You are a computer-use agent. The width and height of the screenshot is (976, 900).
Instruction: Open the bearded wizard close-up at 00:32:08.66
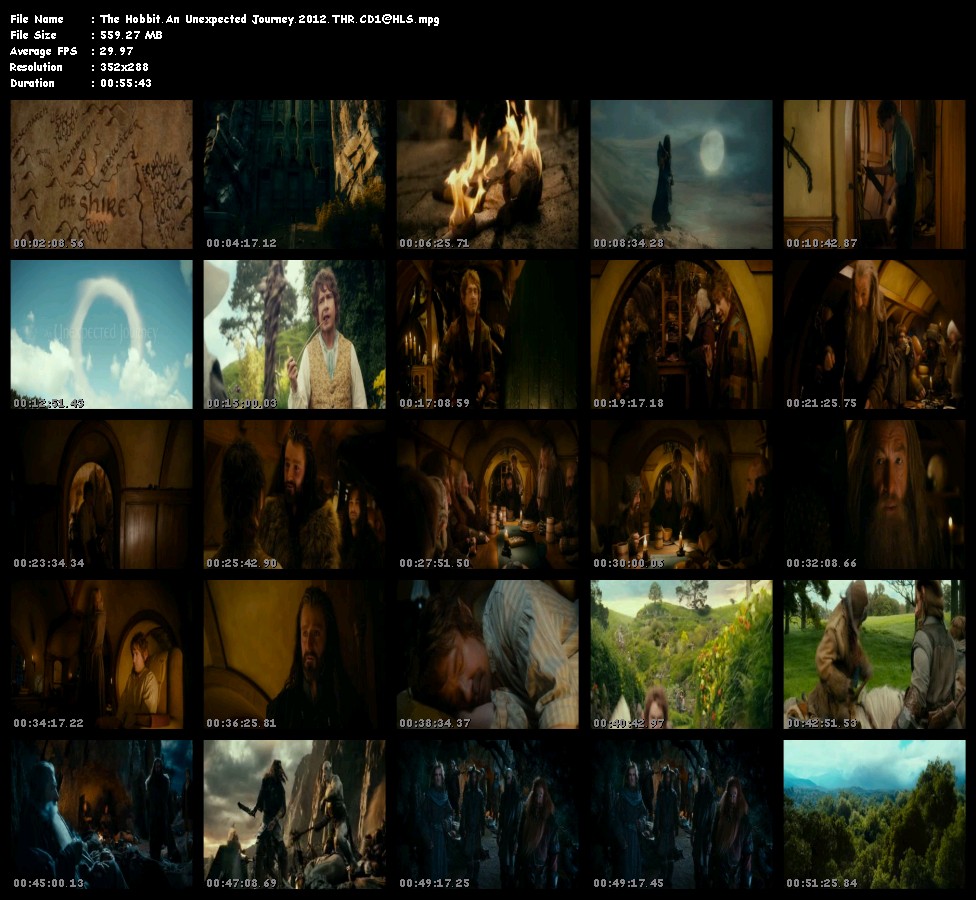874,494
